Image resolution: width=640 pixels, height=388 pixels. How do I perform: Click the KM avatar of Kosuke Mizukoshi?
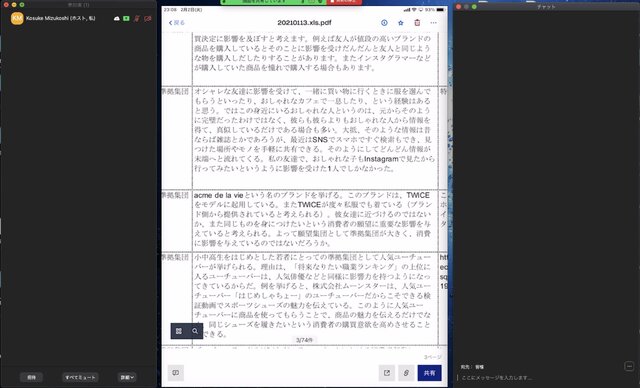click(x=17, y=18)
